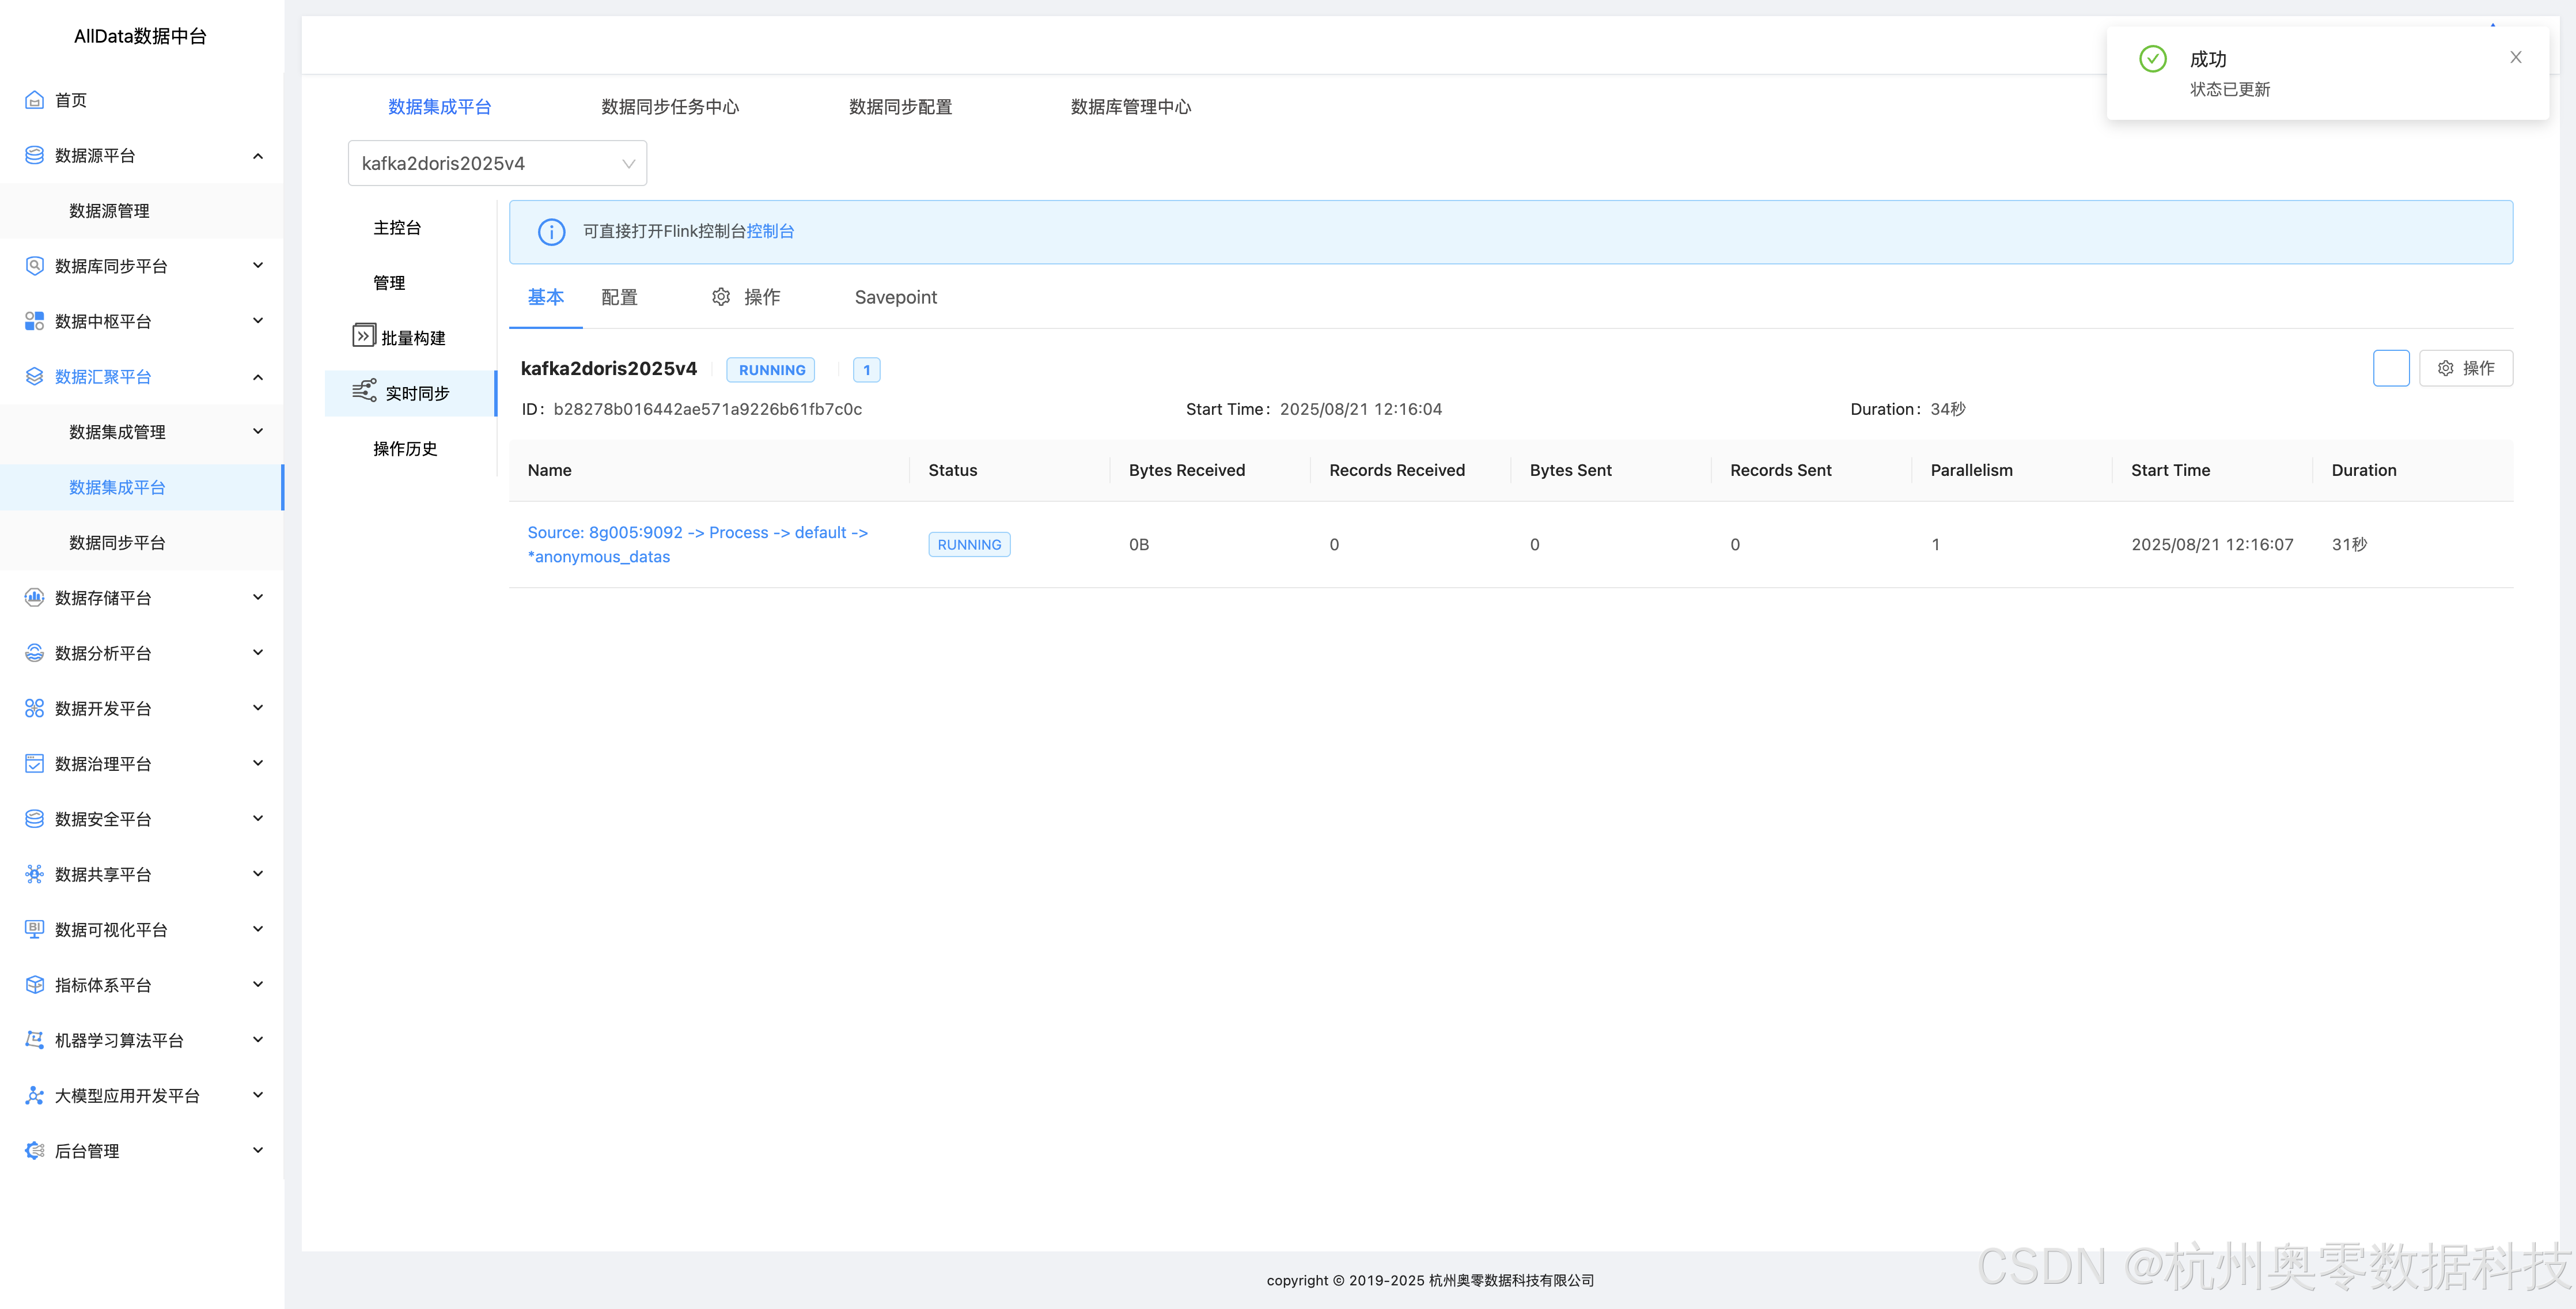Expand the 数据中枢平台 menu chevron
This screenshot has width=2576, height=1309.
click(258, 320)
